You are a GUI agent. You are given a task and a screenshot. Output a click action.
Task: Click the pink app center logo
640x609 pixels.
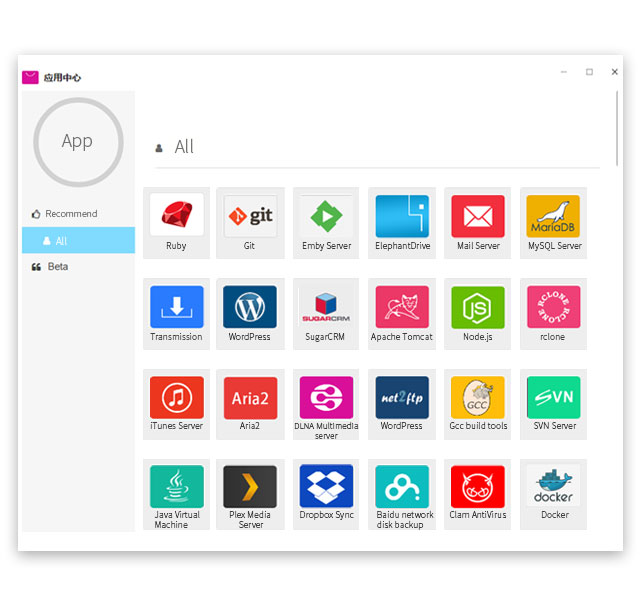[x=30, y=77]
